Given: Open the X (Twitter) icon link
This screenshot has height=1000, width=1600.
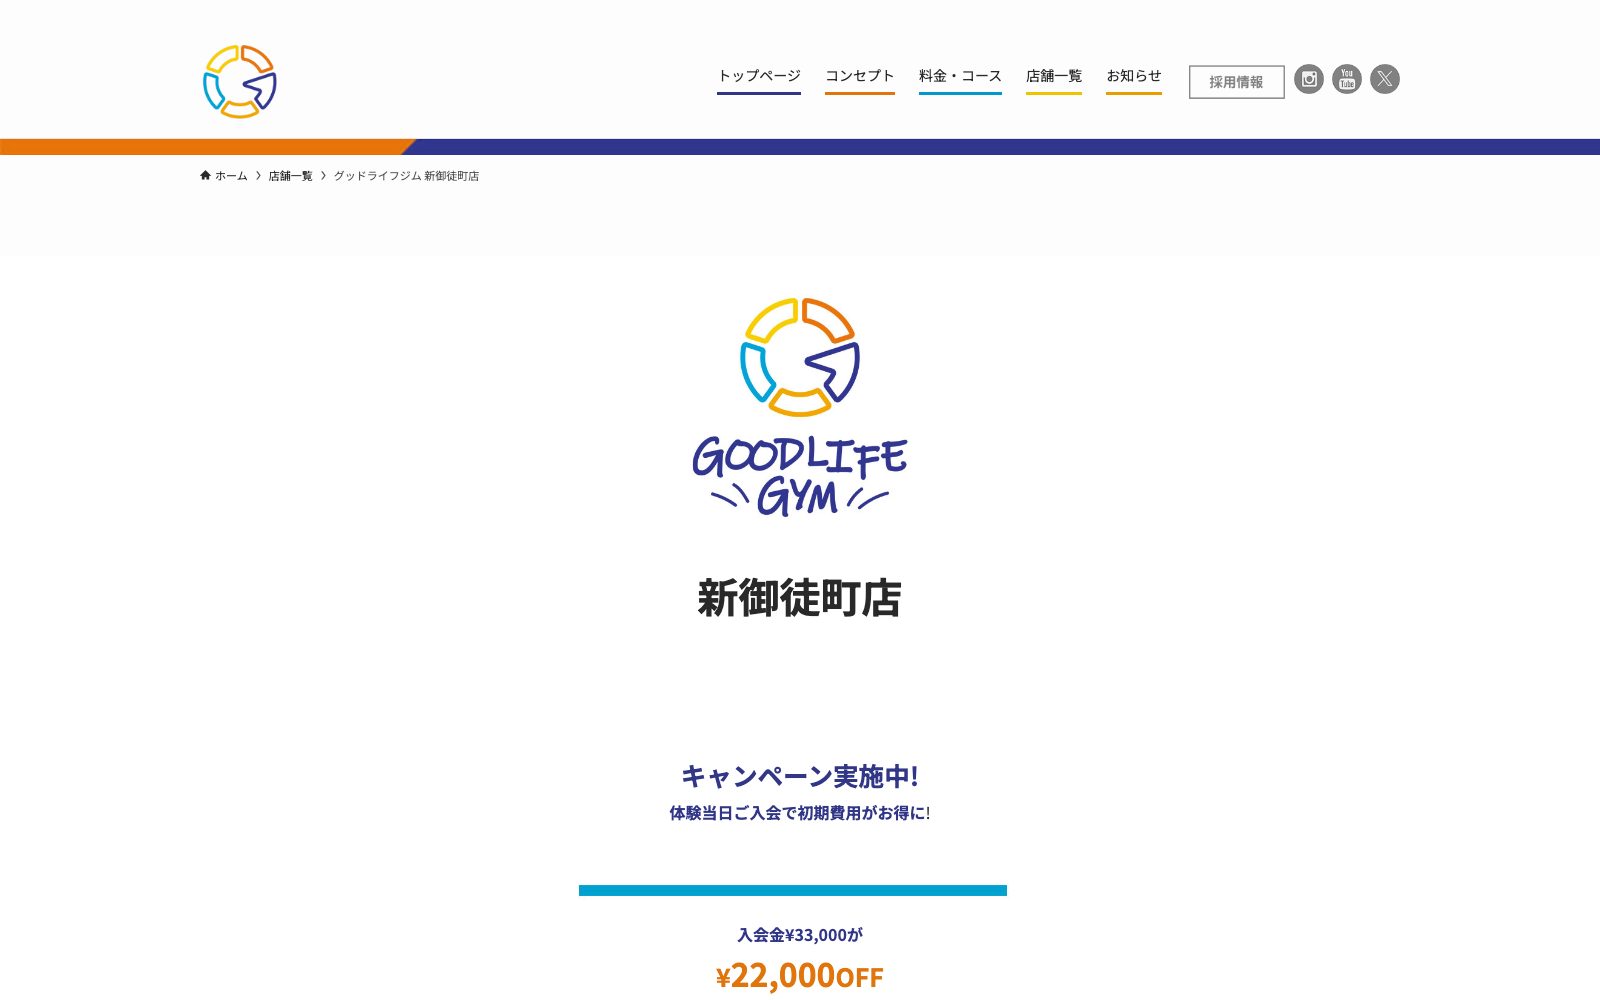Looking at the screenshot, I should click(1385, 79).
